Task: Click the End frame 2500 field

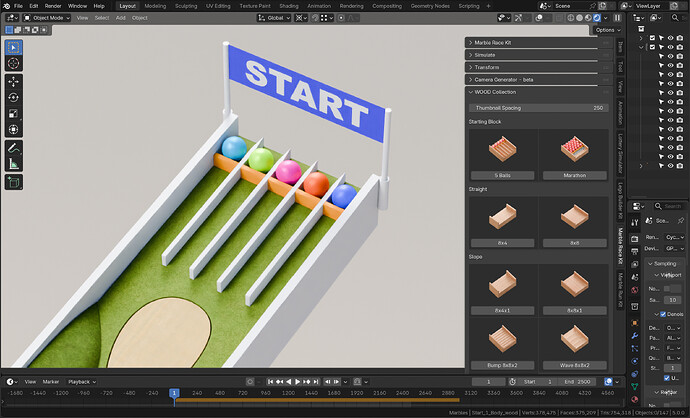Action: [579, 382]
